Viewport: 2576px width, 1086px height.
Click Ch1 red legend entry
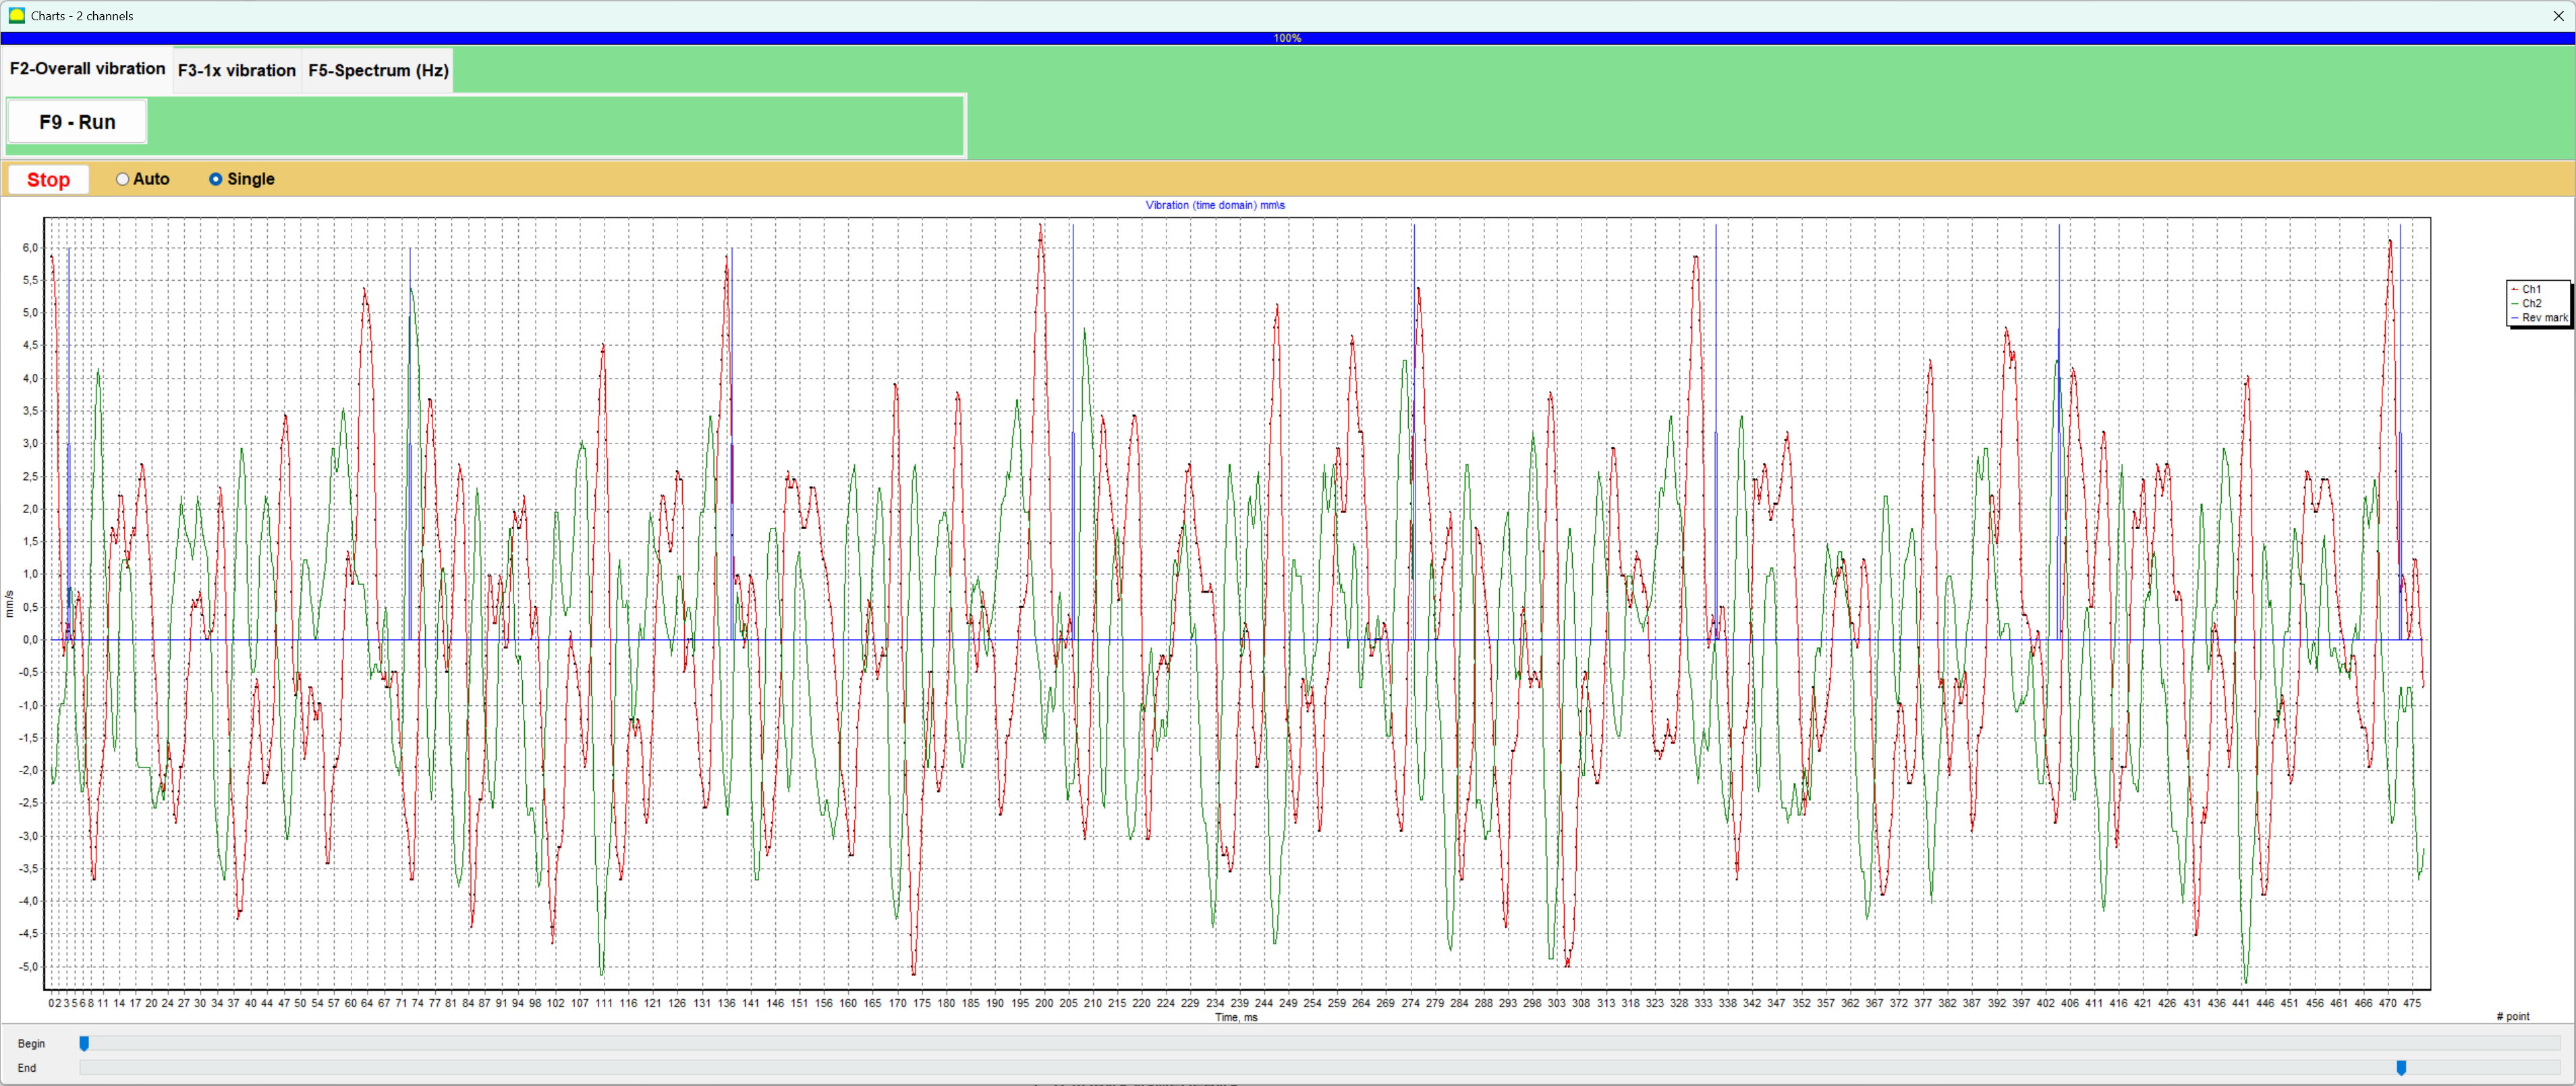pyautogui.click(x=2531, y=289)
